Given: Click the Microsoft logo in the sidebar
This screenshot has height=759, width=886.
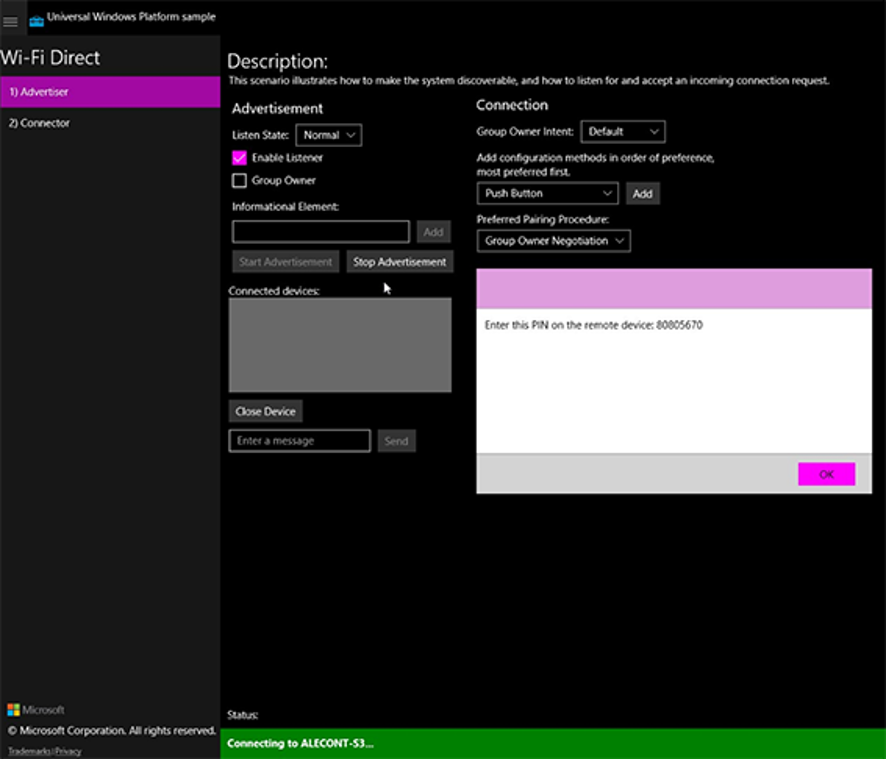Looking at the screenshot, I should click(x=13, y=710).
